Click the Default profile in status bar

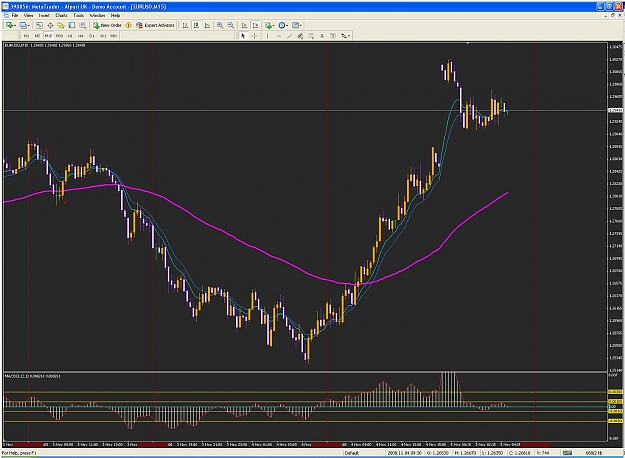(351, 453)
